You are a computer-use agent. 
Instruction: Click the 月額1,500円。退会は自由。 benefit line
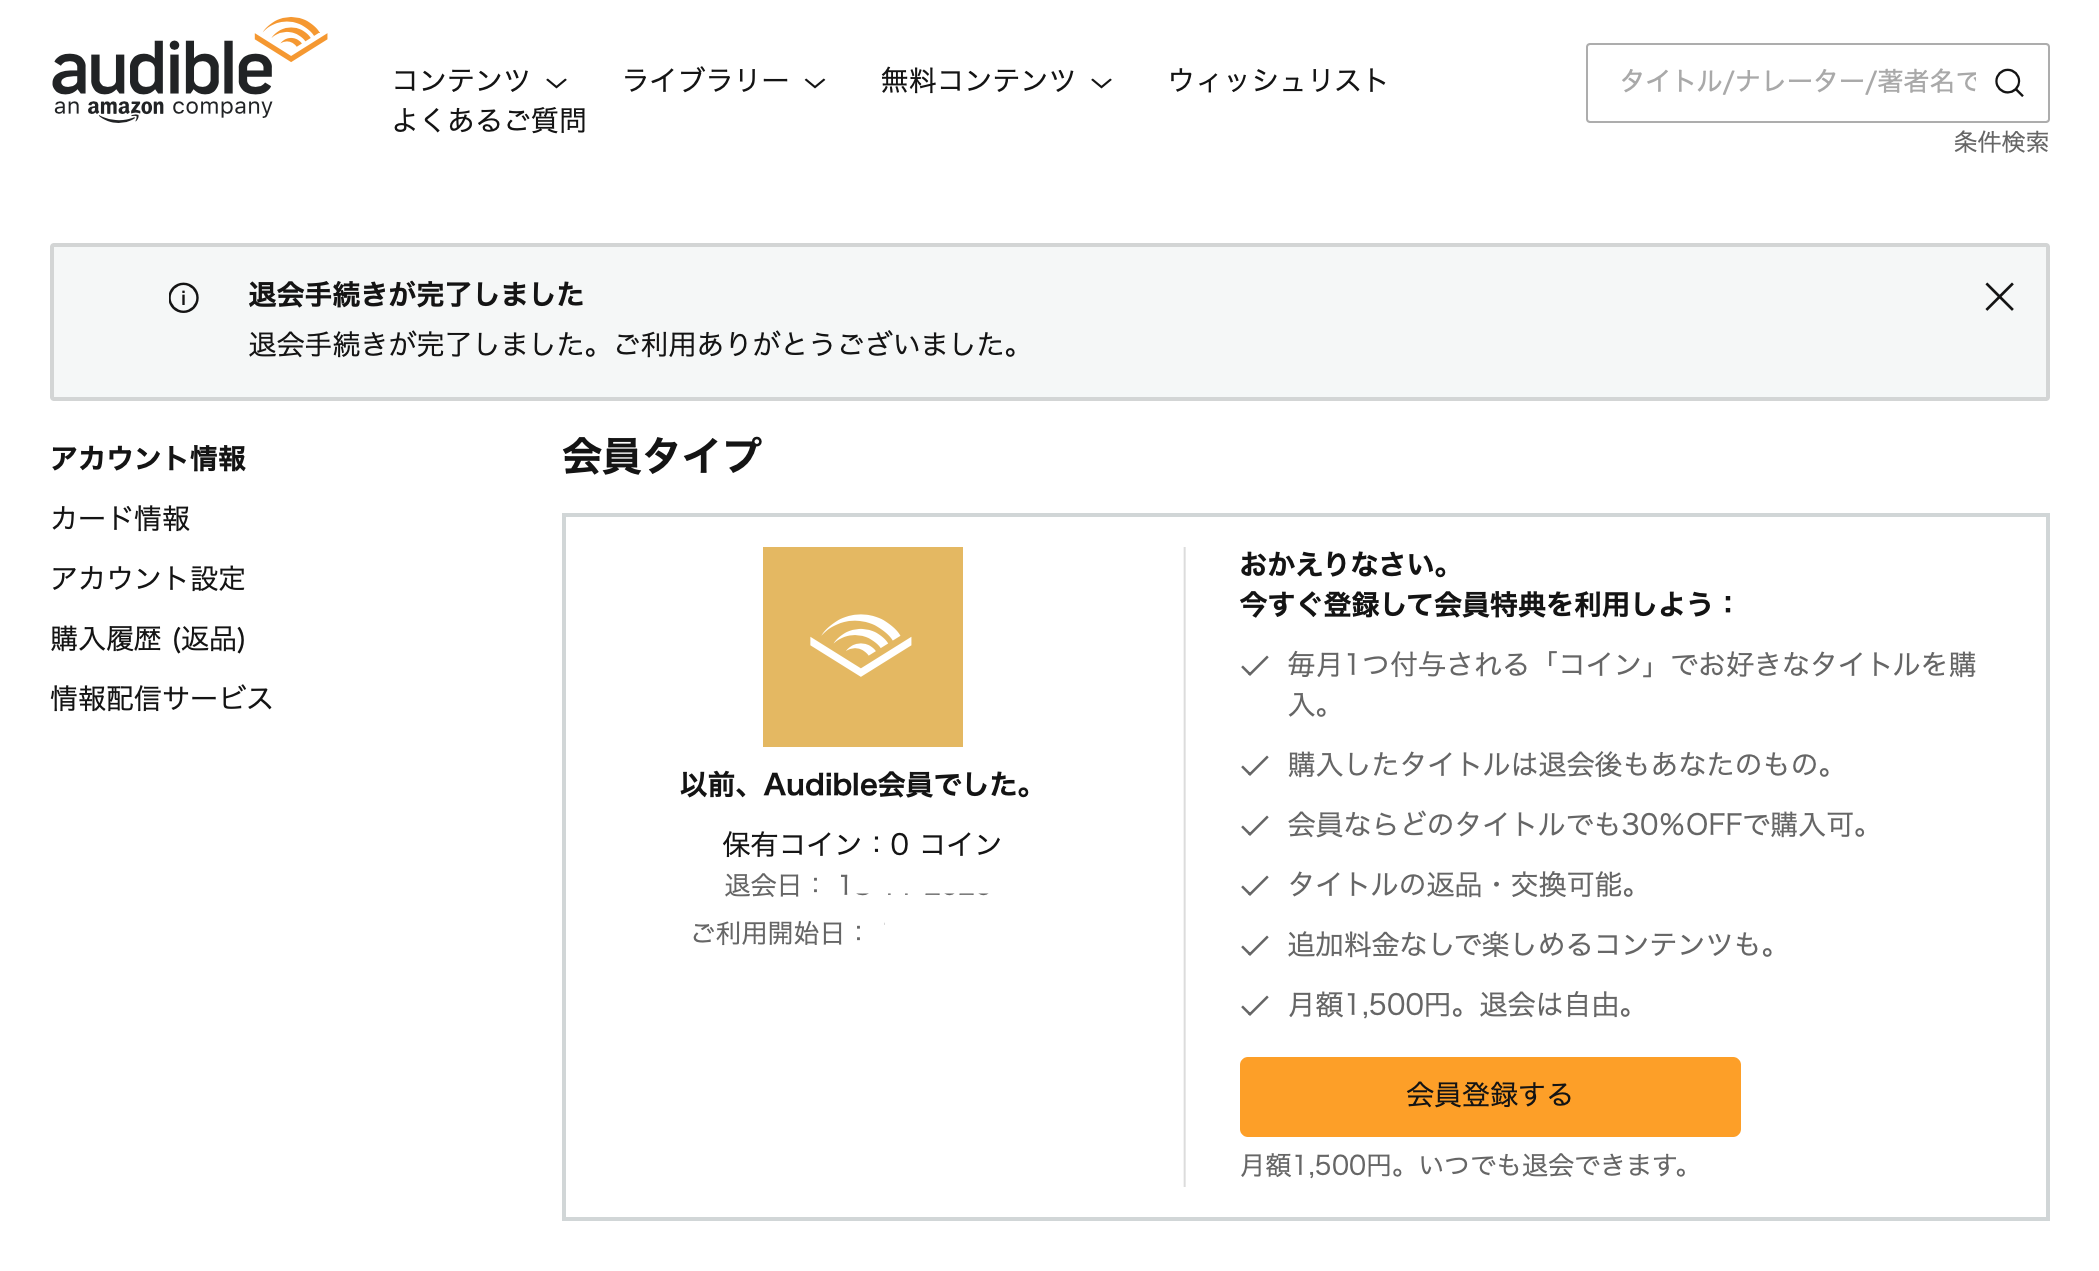[1462, 1005]
